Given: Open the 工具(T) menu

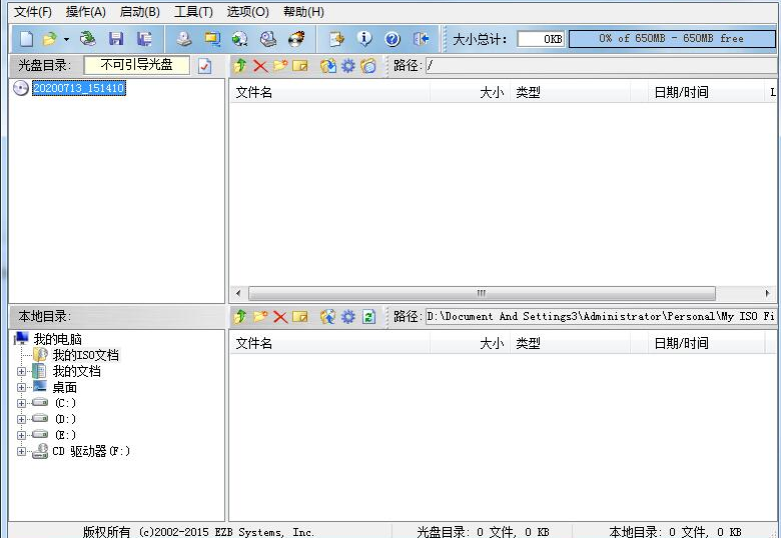Looking at the screenshot, I should (193, 11).
